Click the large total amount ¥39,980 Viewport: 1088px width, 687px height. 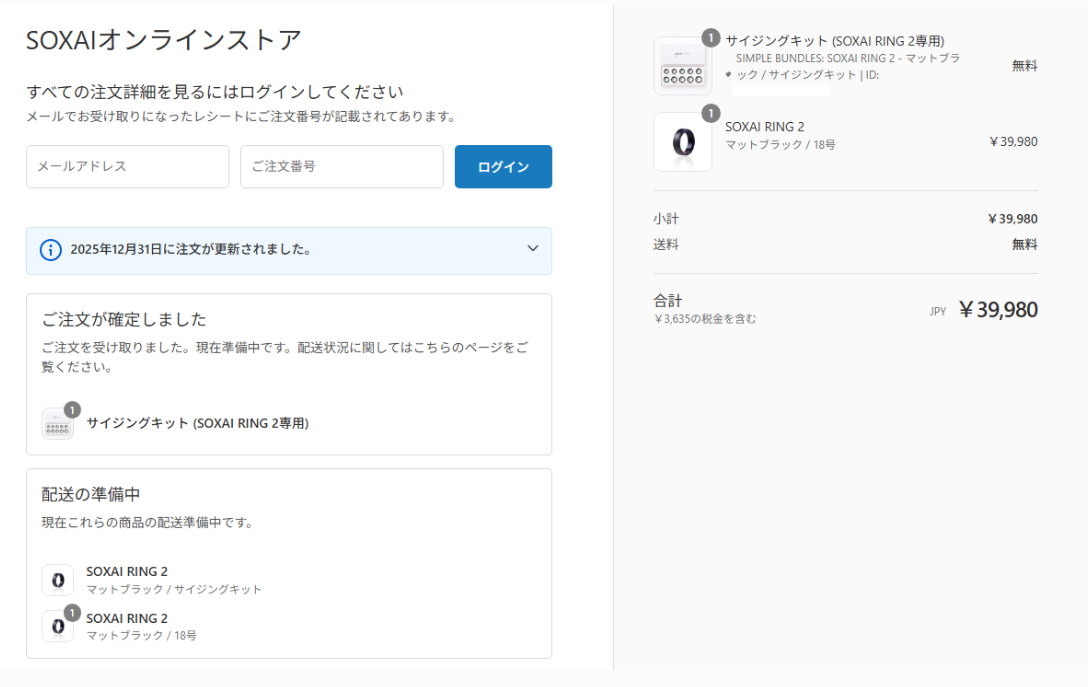[998, 309]
